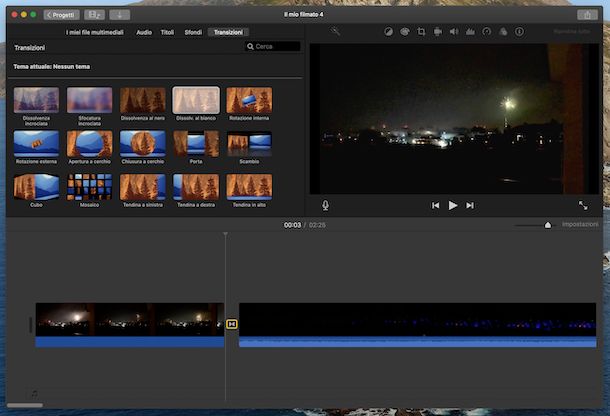Click the magic wand auto-enhance icon

pyautogui.click(x=335, y=31)
